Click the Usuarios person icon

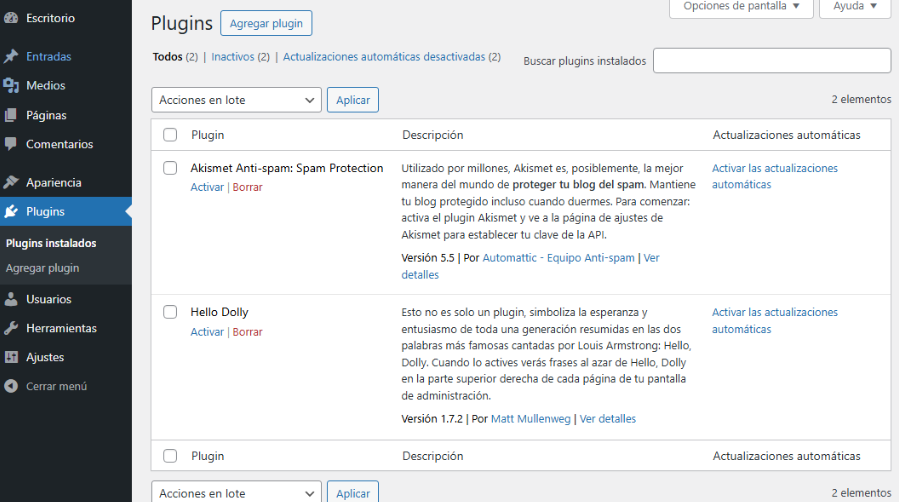point(11,299)
